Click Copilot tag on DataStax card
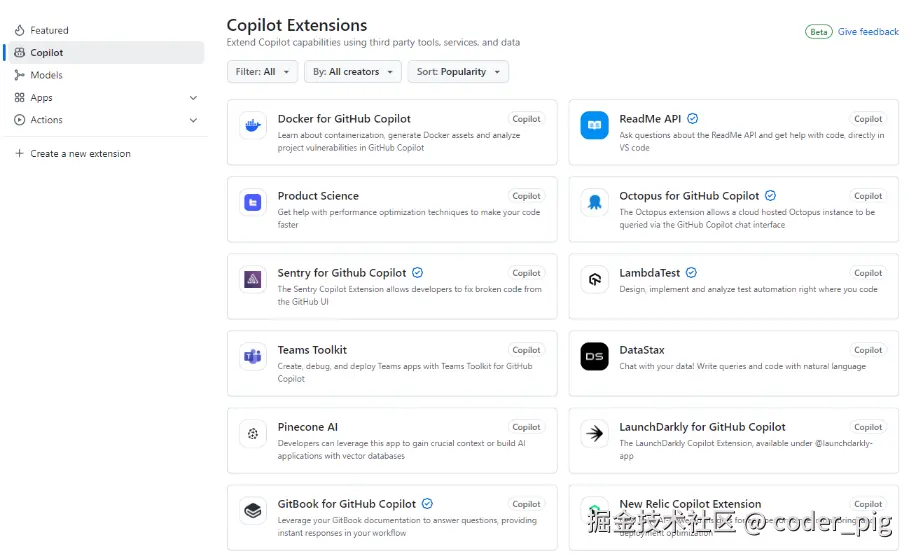Image resolution: width=909 pixels, height=555 pixels. click(868, 350)
